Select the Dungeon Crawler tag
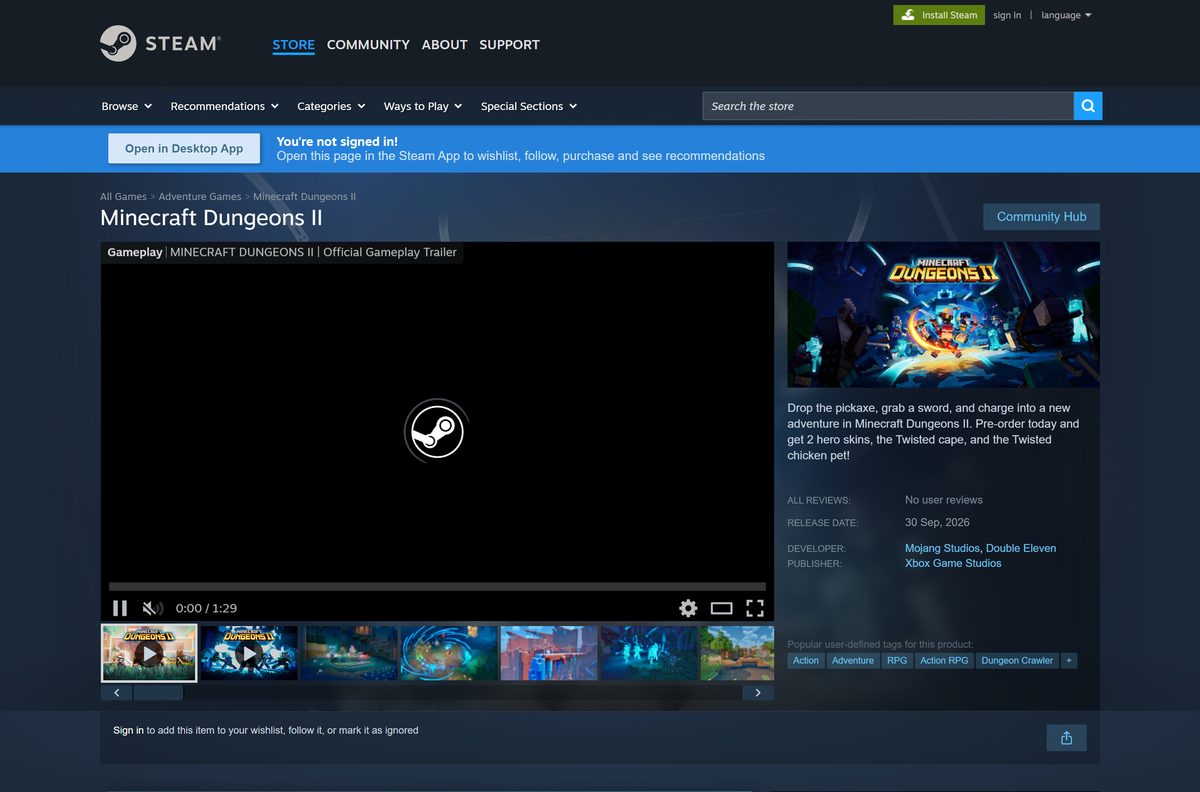The width and height of the screenshot is (1200, 792). click(1017, 661)
